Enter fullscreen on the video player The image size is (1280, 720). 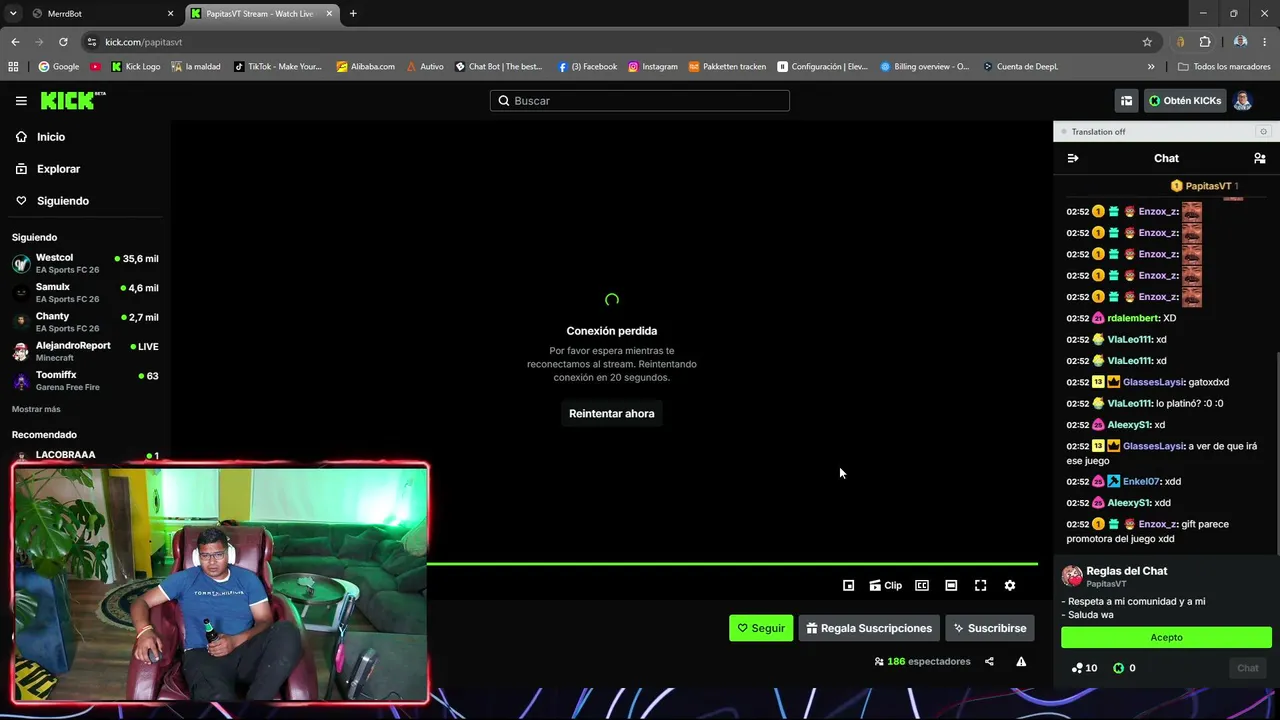tap(980, 586)
